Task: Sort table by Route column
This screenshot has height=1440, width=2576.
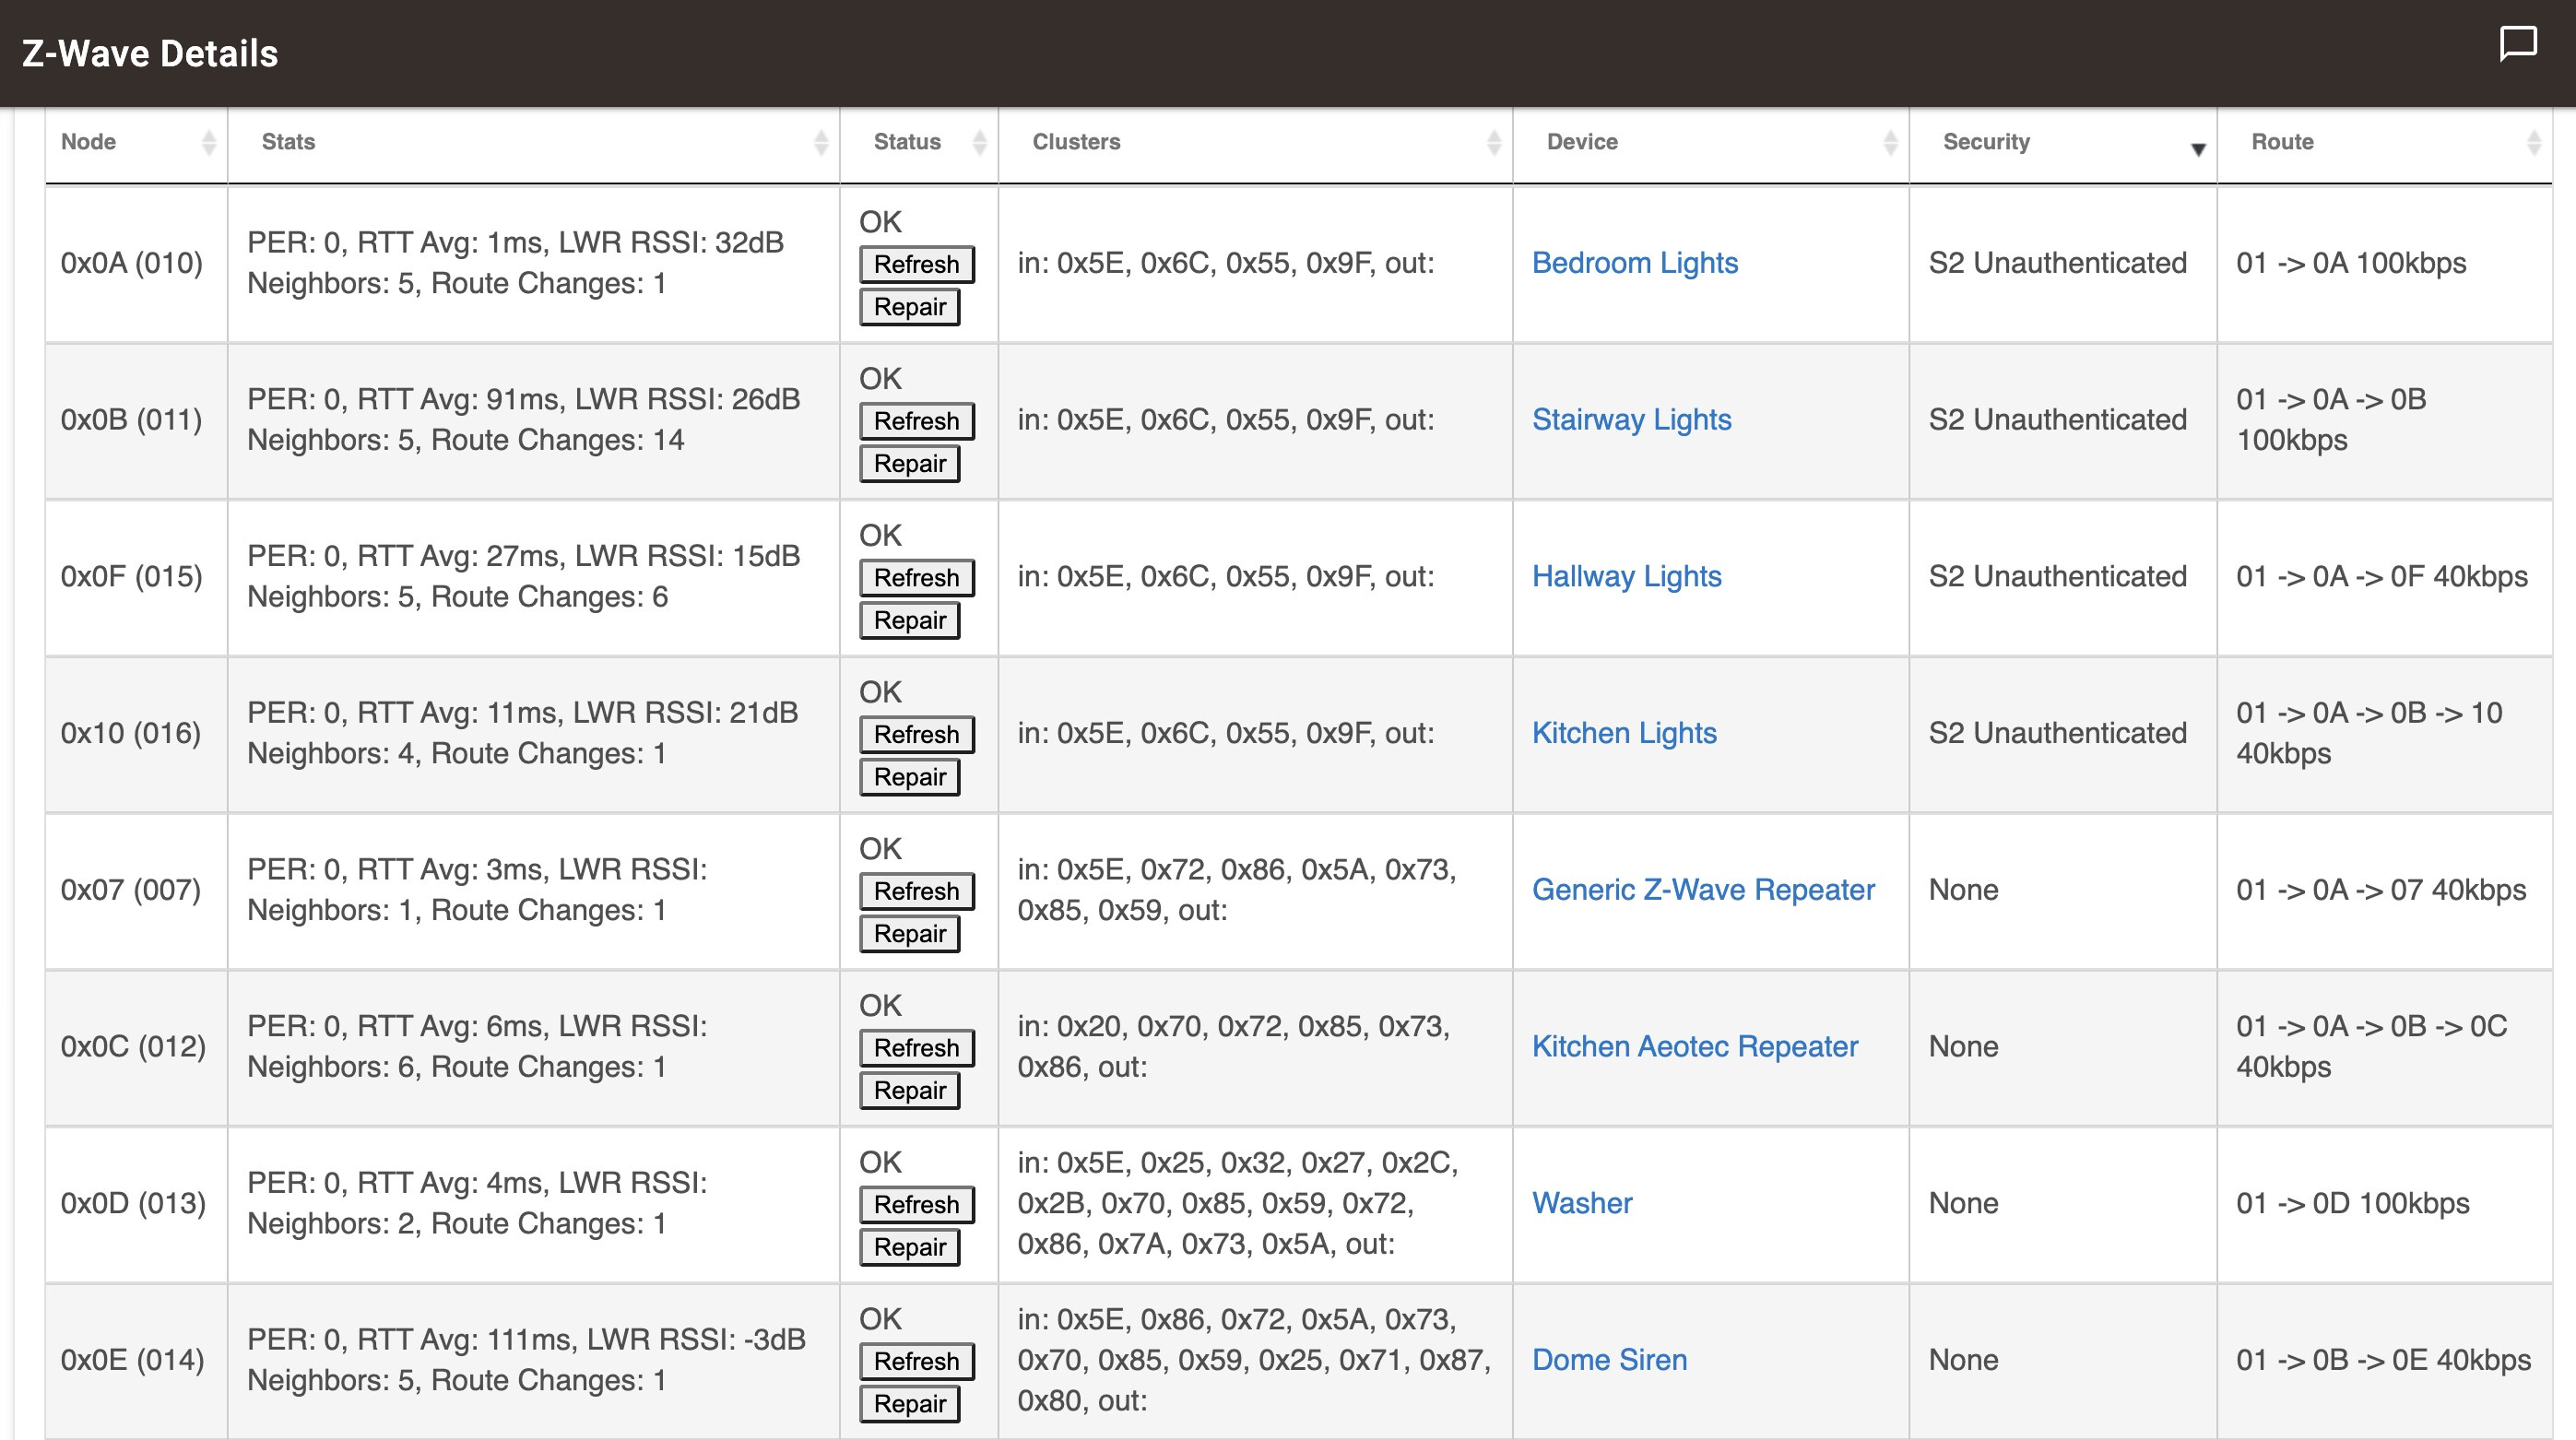Action: click(2385, 142)
